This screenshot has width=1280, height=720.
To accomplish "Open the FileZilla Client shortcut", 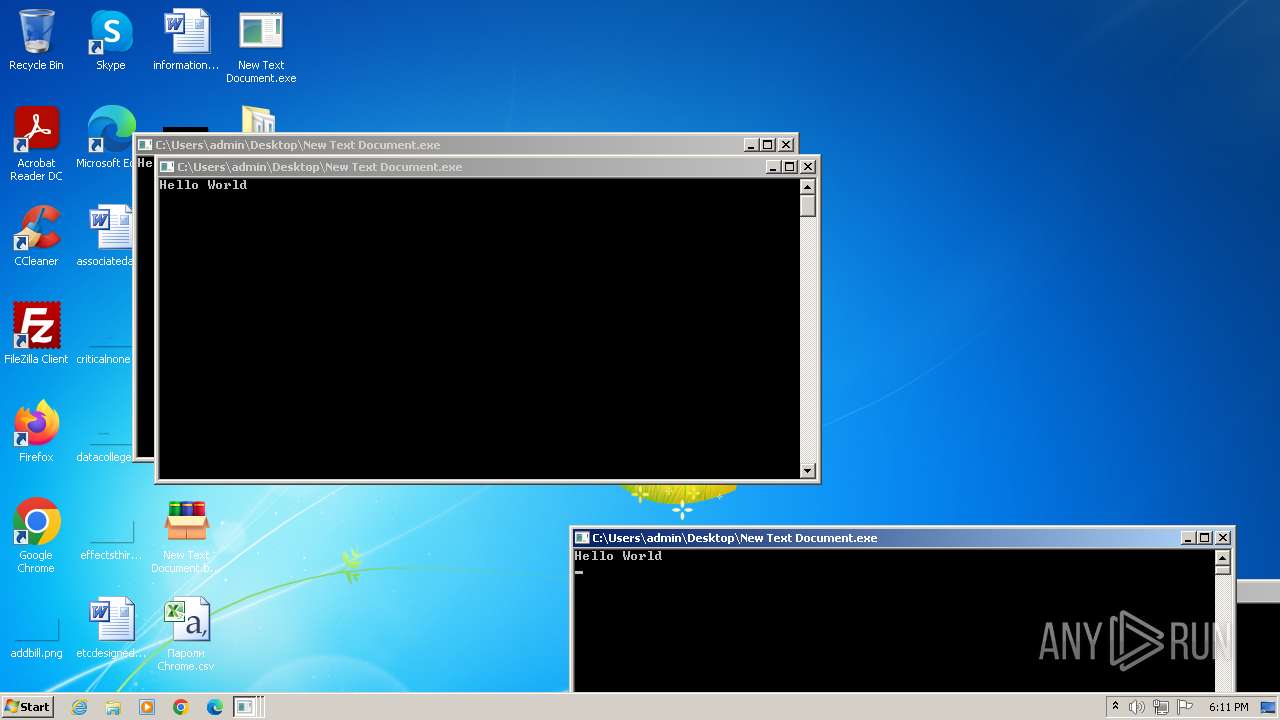I will point(36,334).
